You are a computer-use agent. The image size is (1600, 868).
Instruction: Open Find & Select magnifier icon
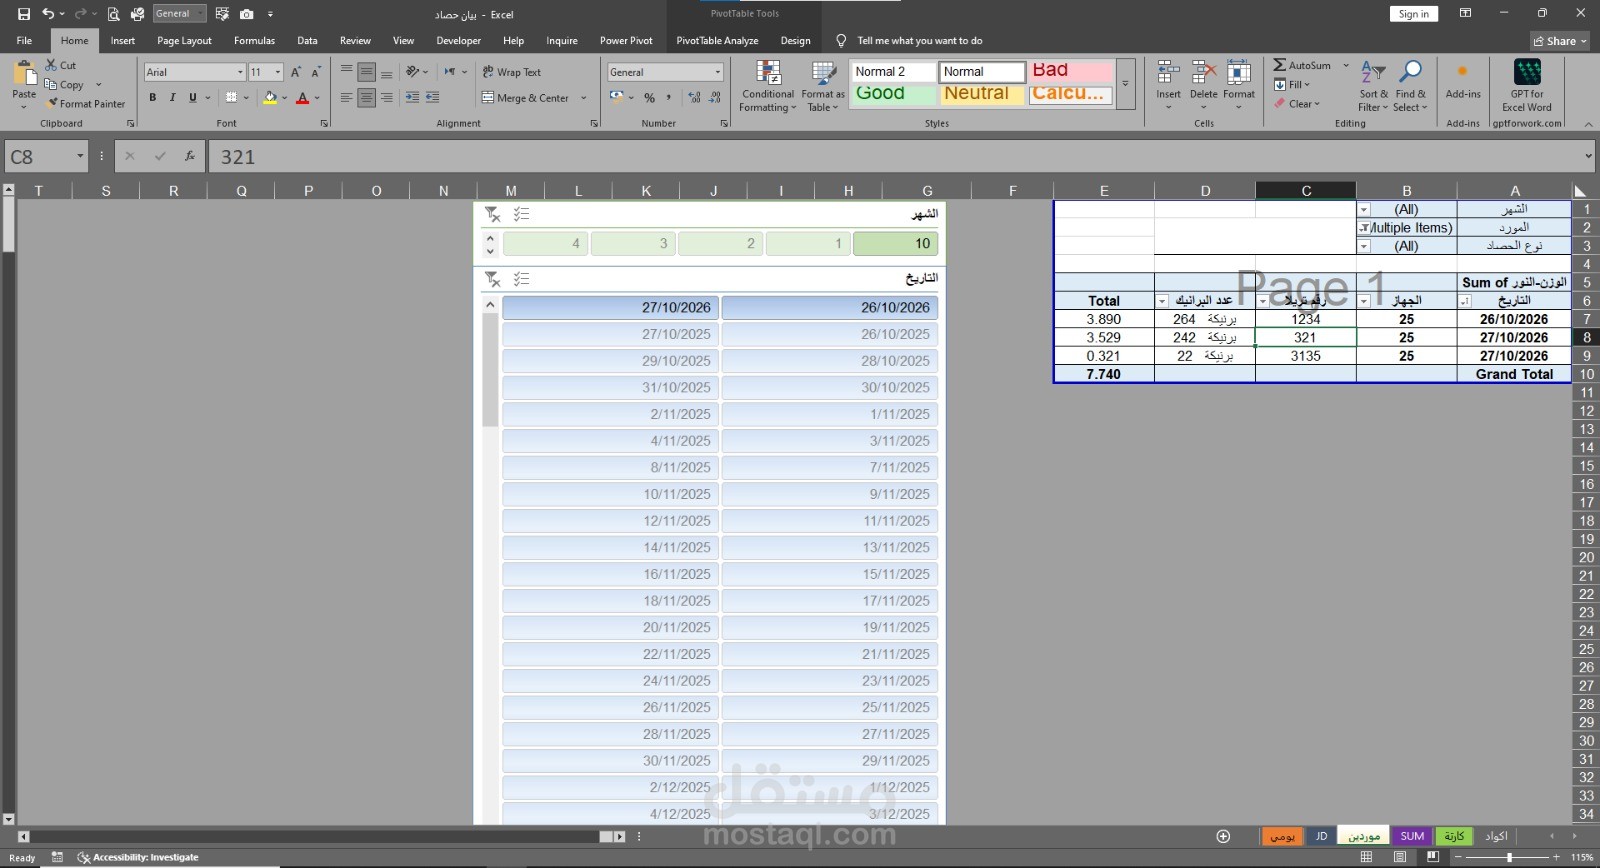[1410, 72]
